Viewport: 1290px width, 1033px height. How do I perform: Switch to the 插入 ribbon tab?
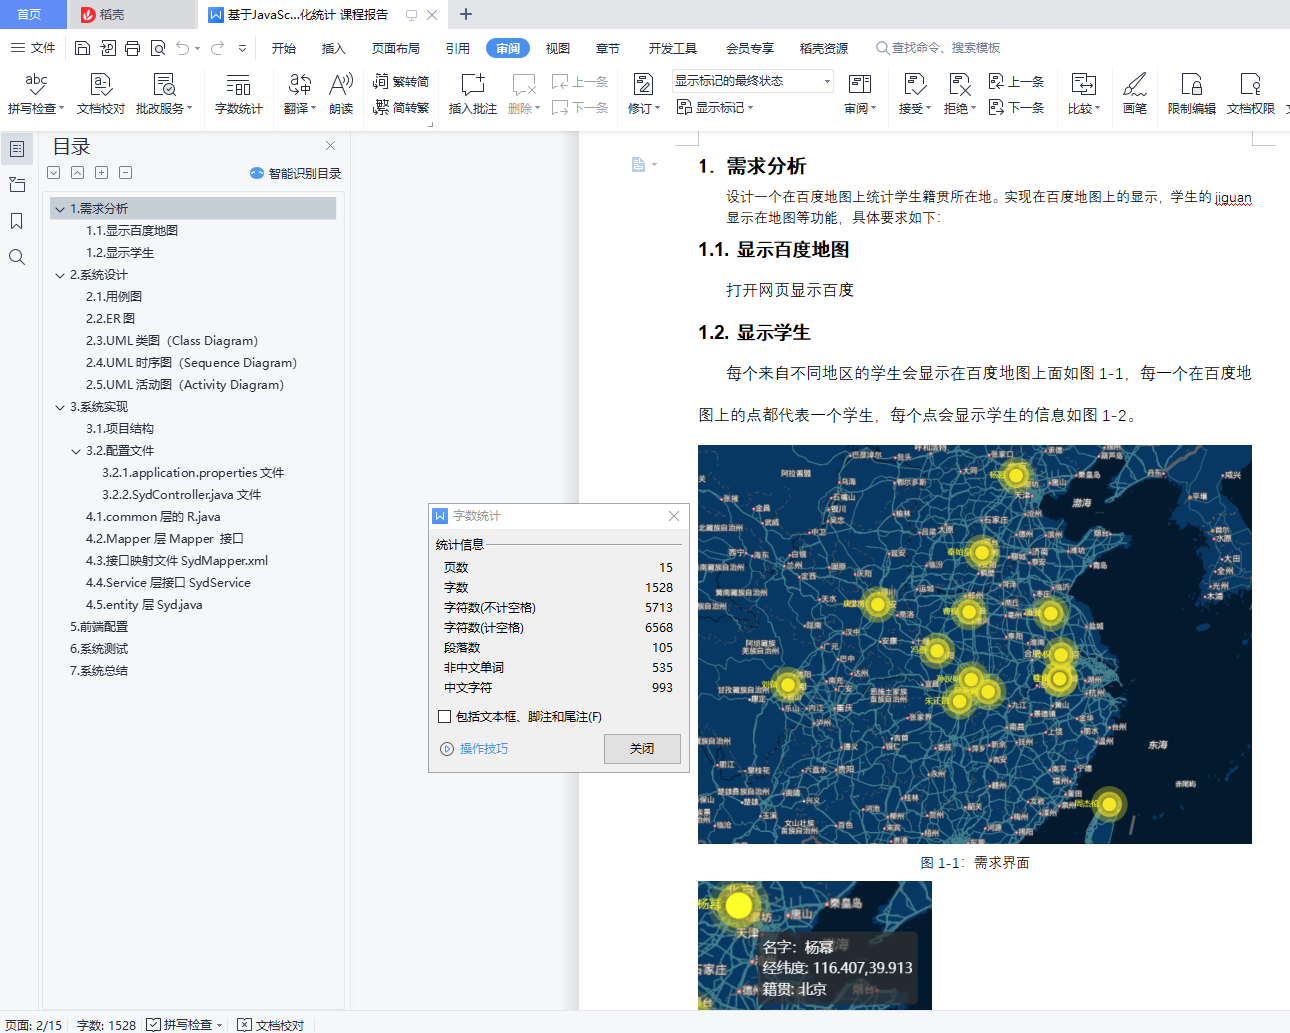click(x=333, y=48)
